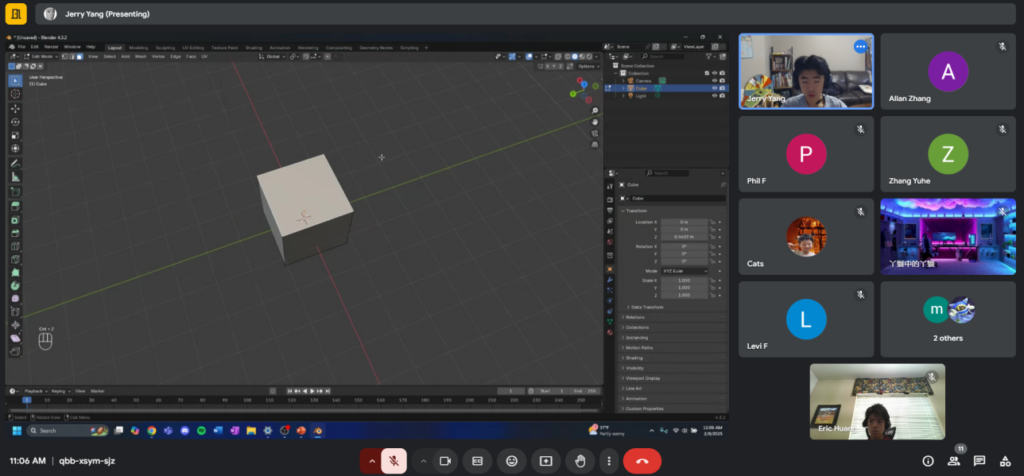Select the Poly Build tool
The height and width of the screenshot is (476, 1024).
[x=15, y=272]
